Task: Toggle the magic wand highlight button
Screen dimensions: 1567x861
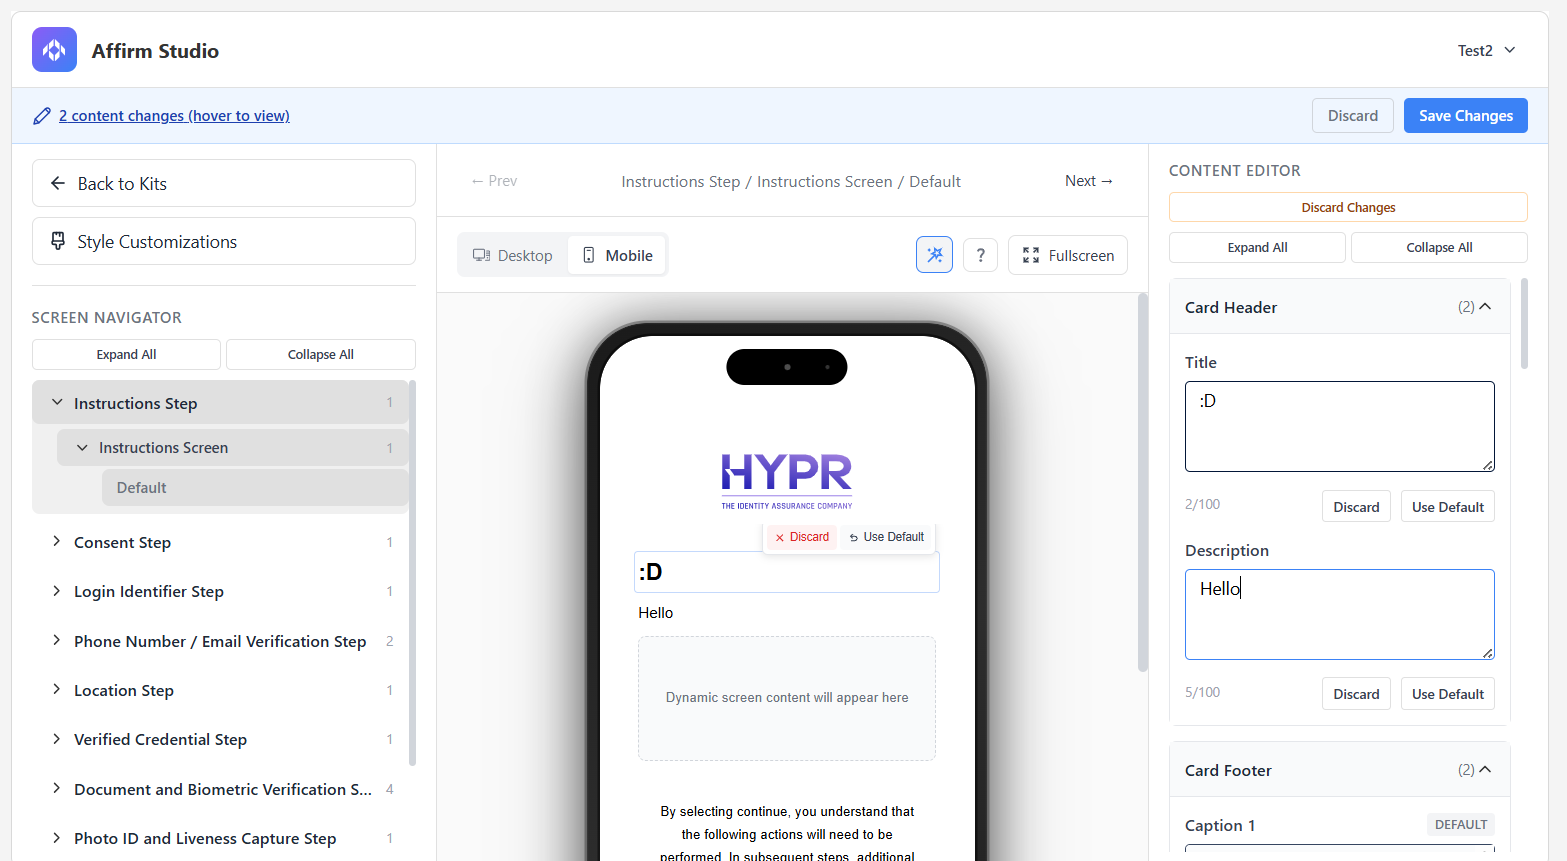Action: 934,255
